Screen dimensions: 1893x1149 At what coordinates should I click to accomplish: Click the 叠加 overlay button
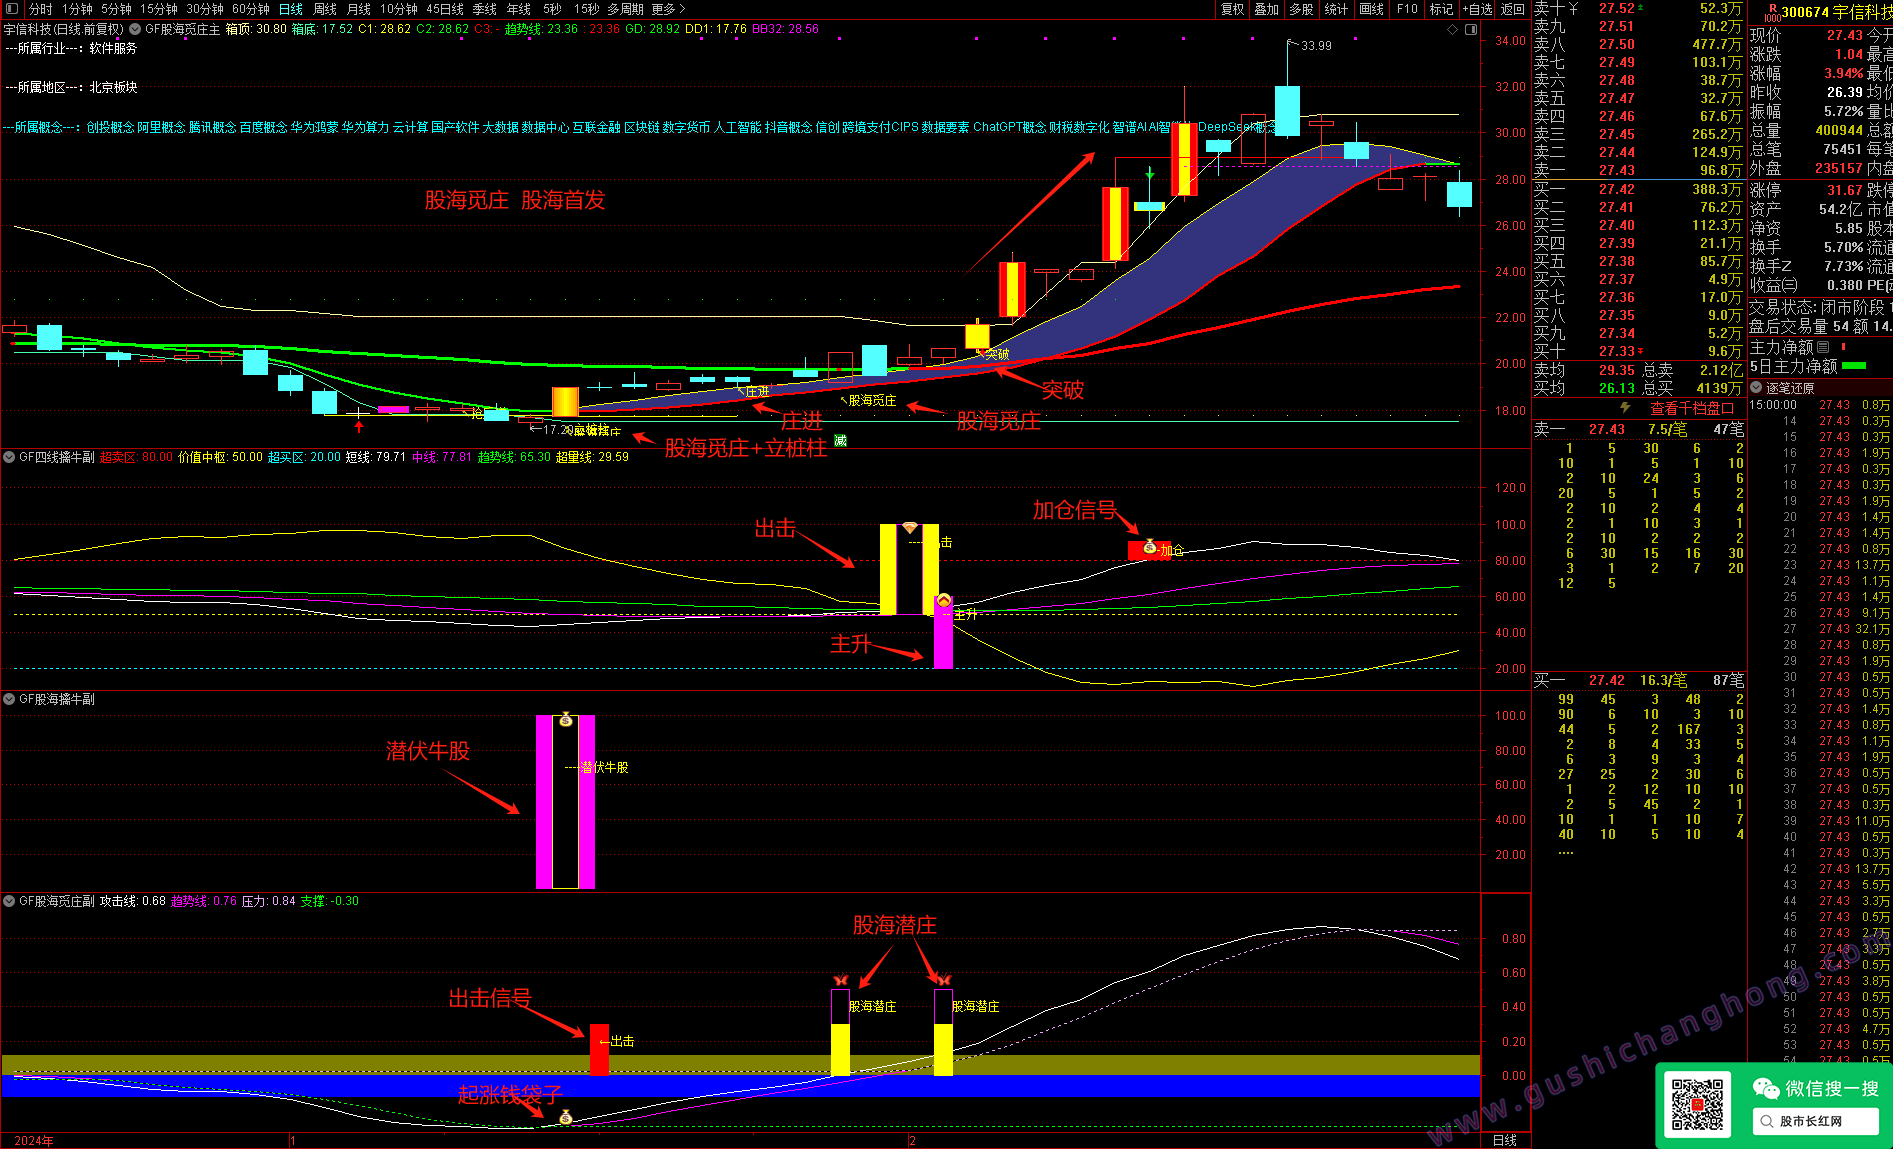[1267, 9]
